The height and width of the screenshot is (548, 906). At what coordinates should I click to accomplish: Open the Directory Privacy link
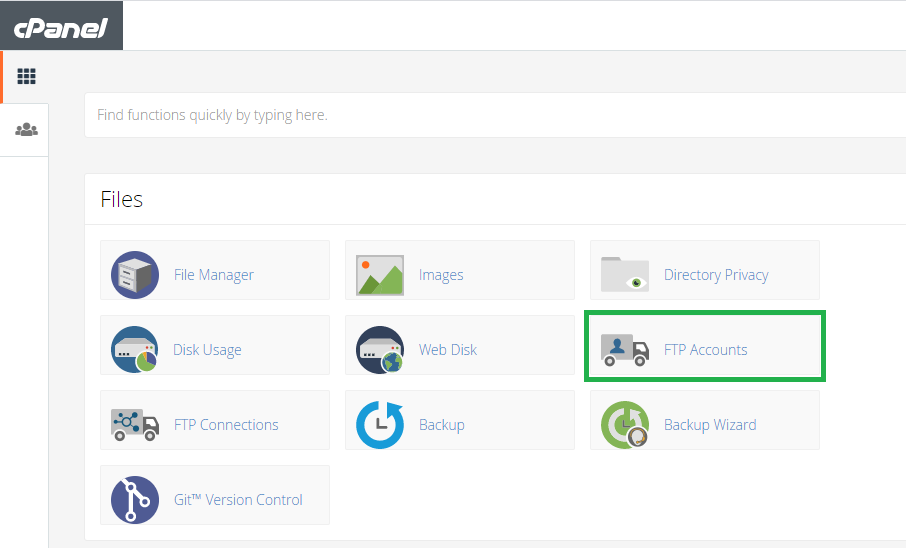pyautogui.click(x=716, y=275)
